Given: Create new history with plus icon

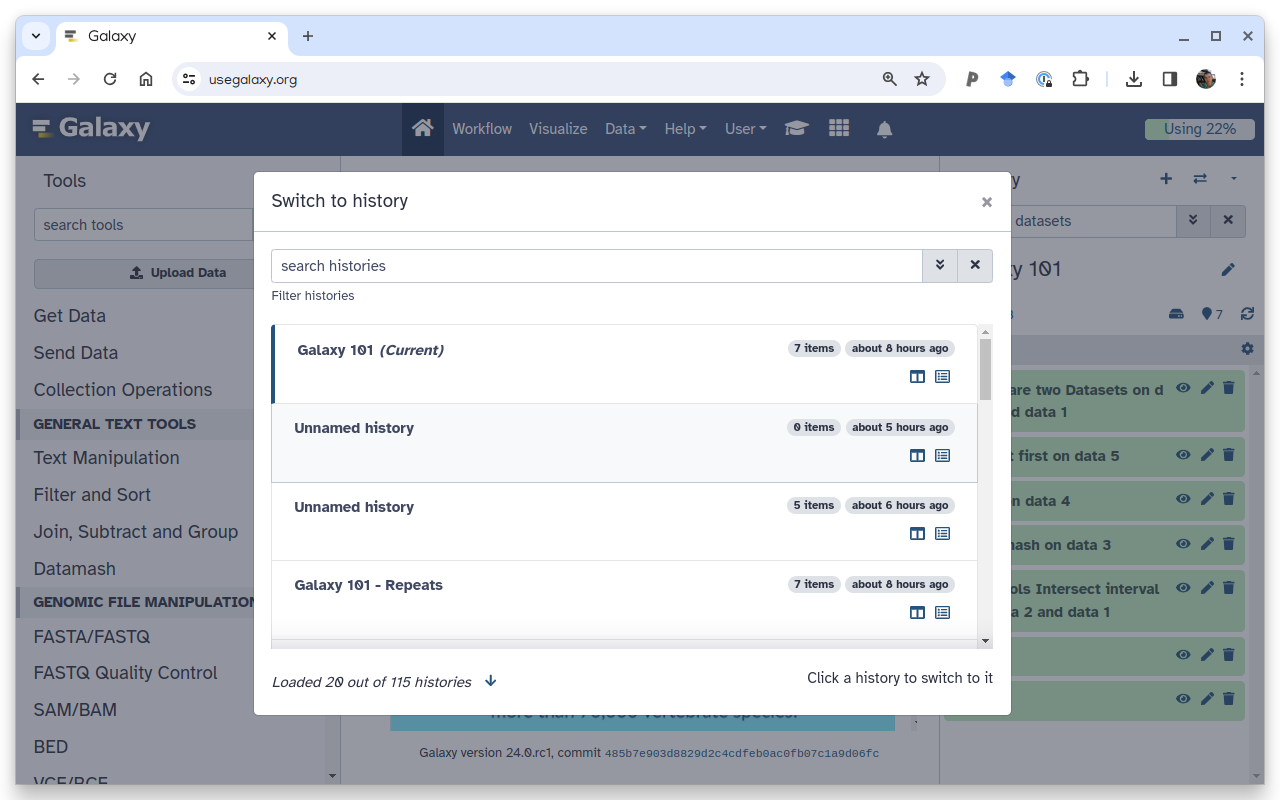Looking at the screenshot, I should (1166, 179).
